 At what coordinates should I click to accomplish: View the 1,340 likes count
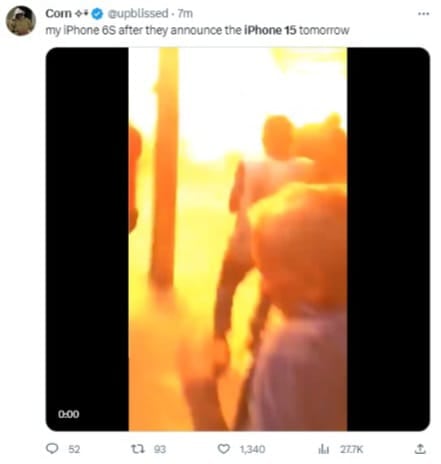[x=253, y=449]
